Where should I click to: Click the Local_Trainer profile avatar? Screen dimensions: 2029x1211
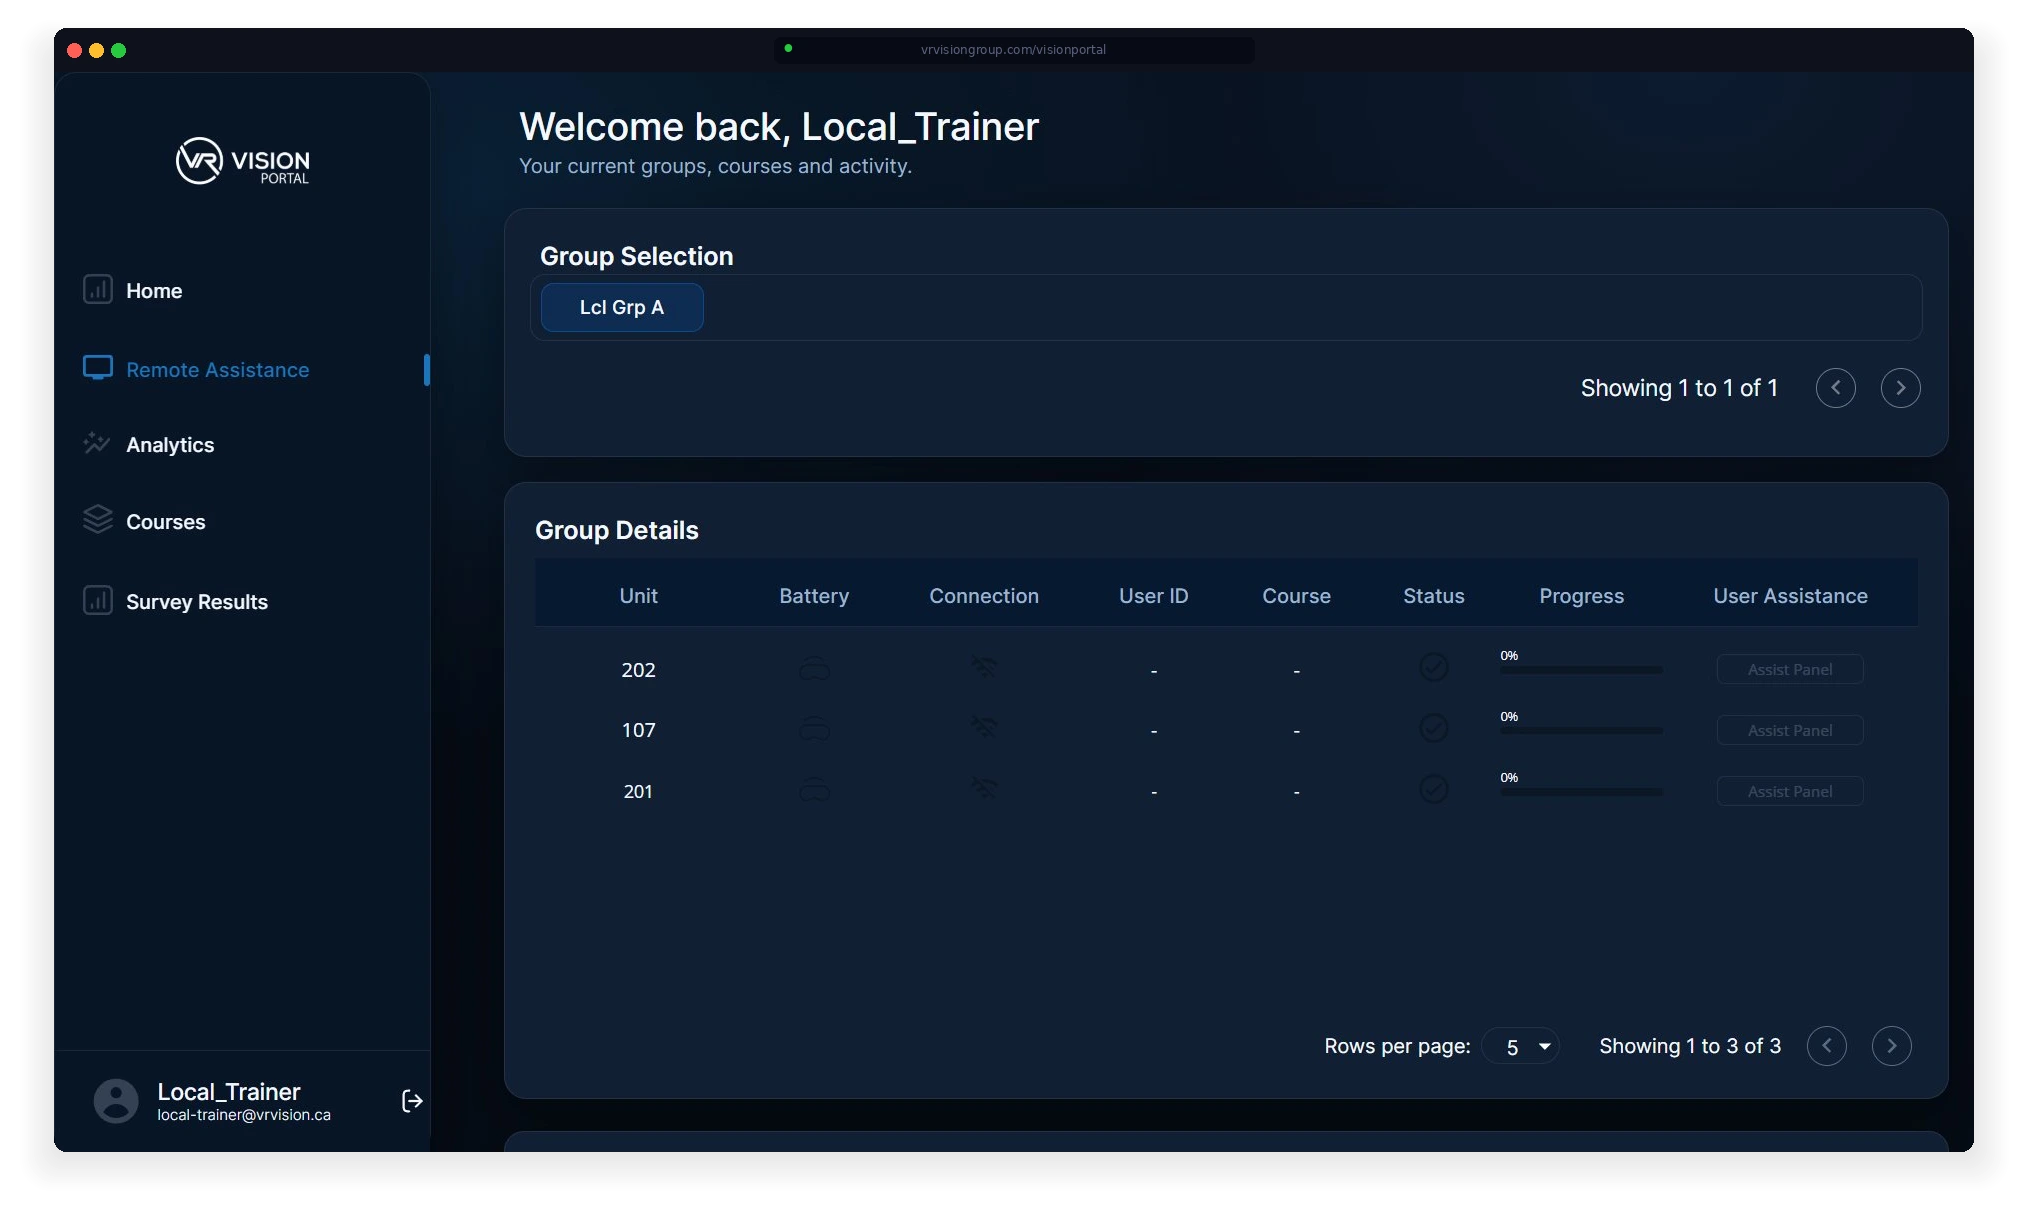pos(115,1100)
